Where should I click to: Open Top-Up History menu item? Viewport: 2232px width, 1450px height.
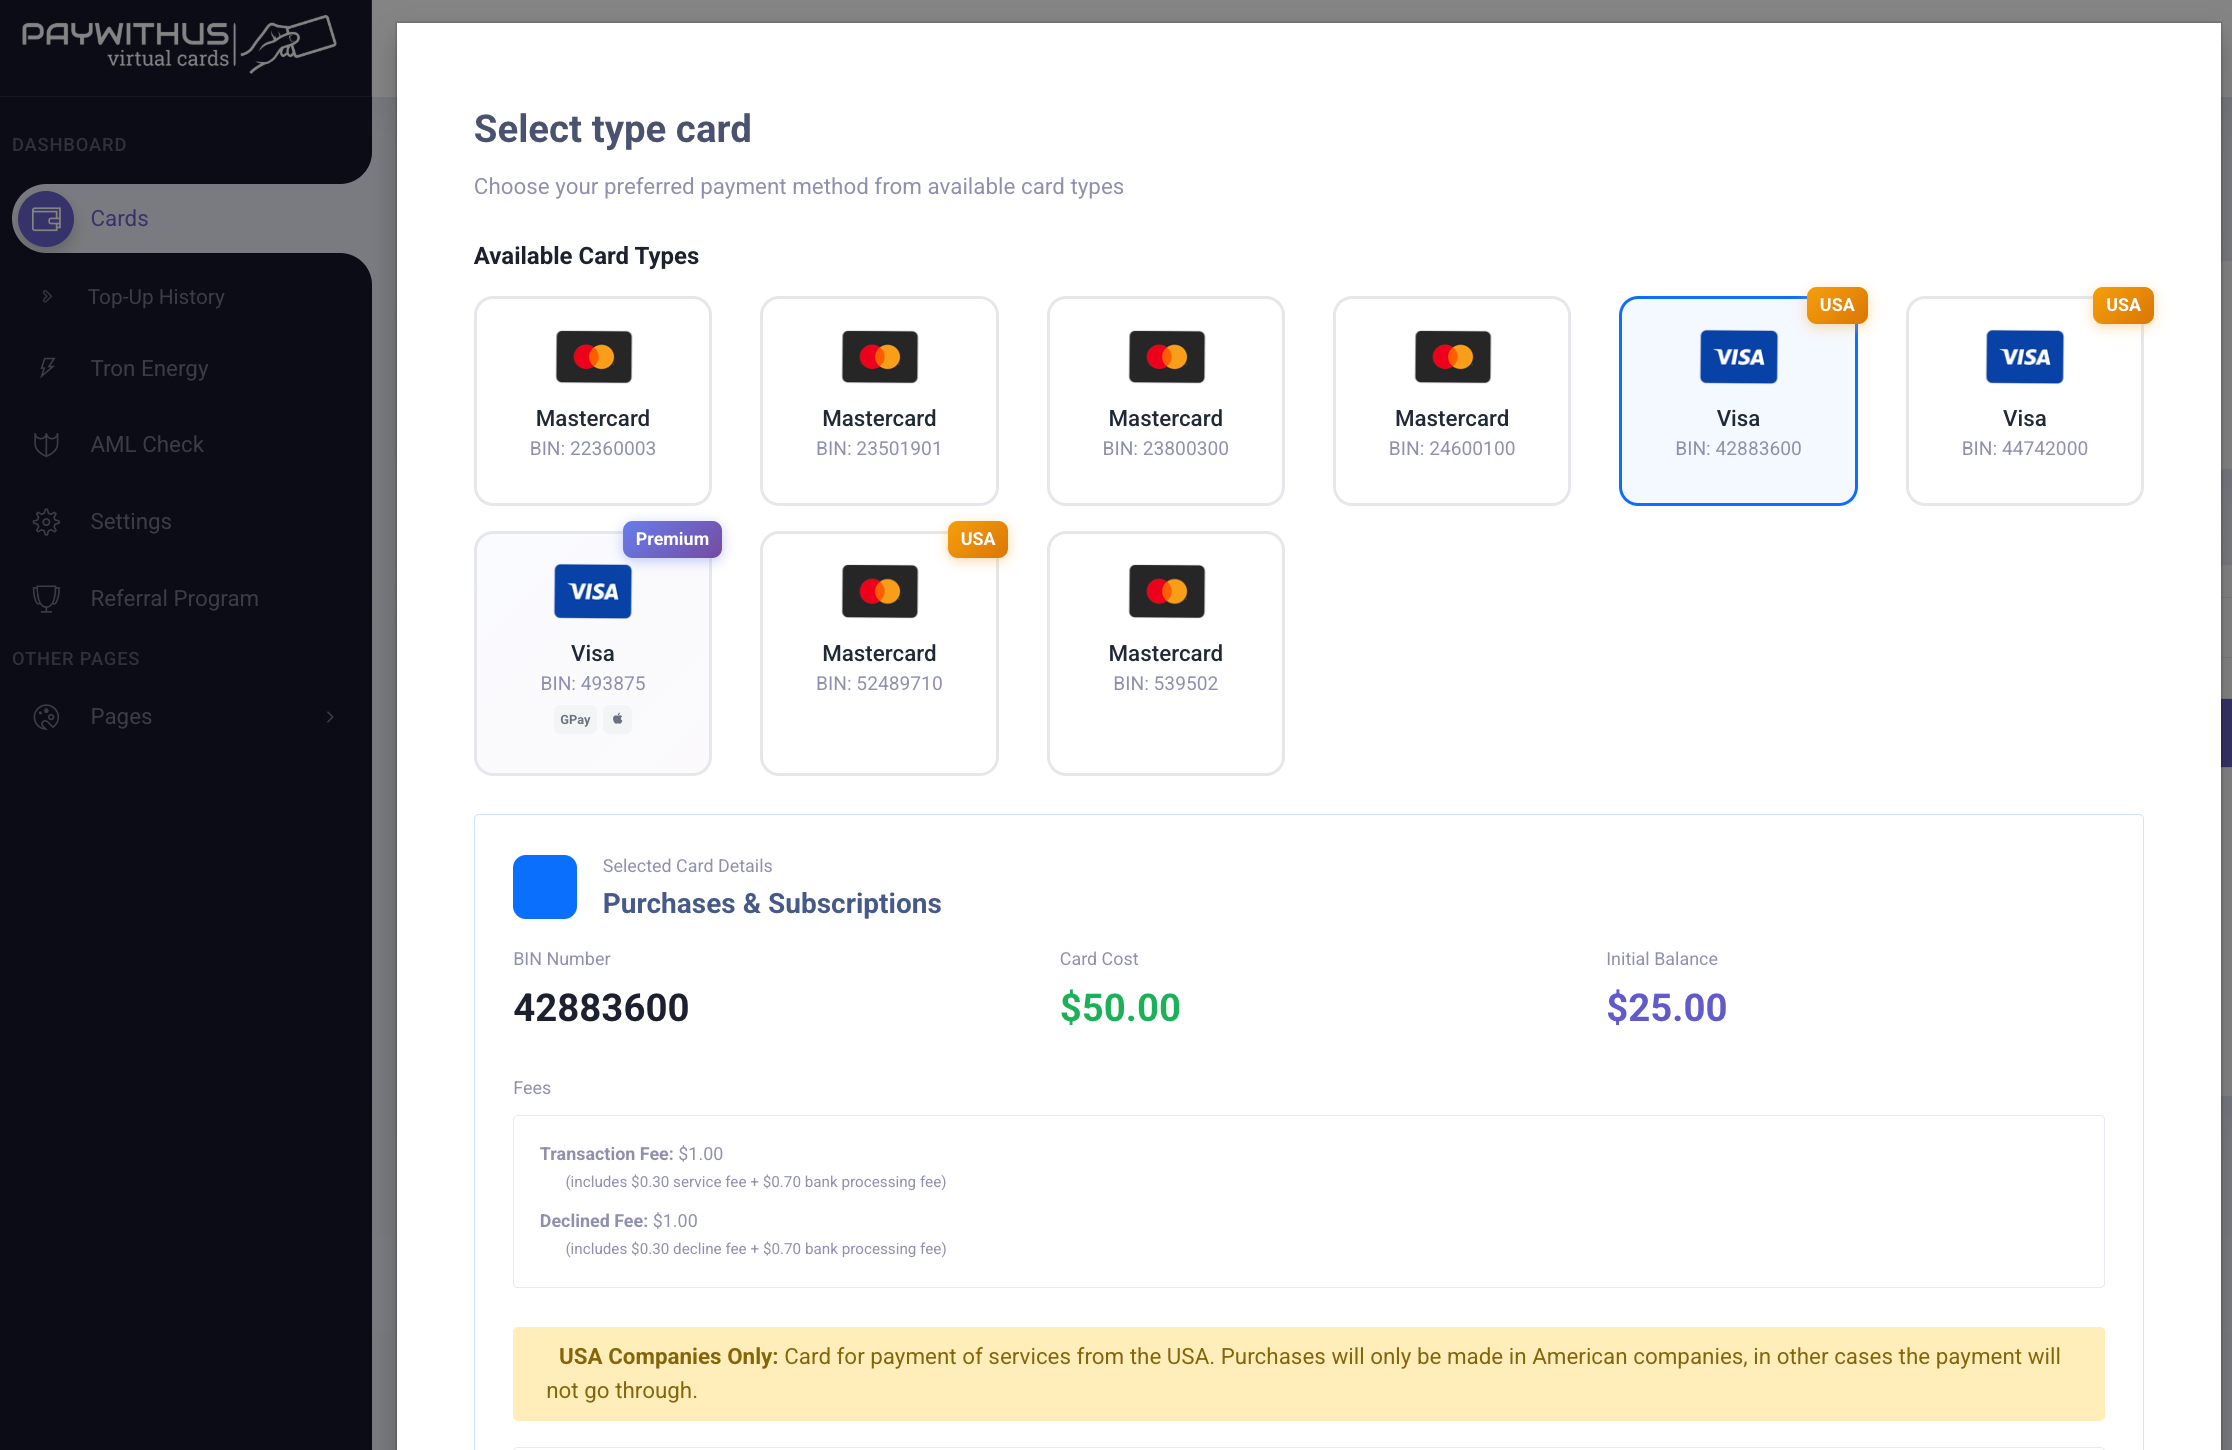click(156, 296)
